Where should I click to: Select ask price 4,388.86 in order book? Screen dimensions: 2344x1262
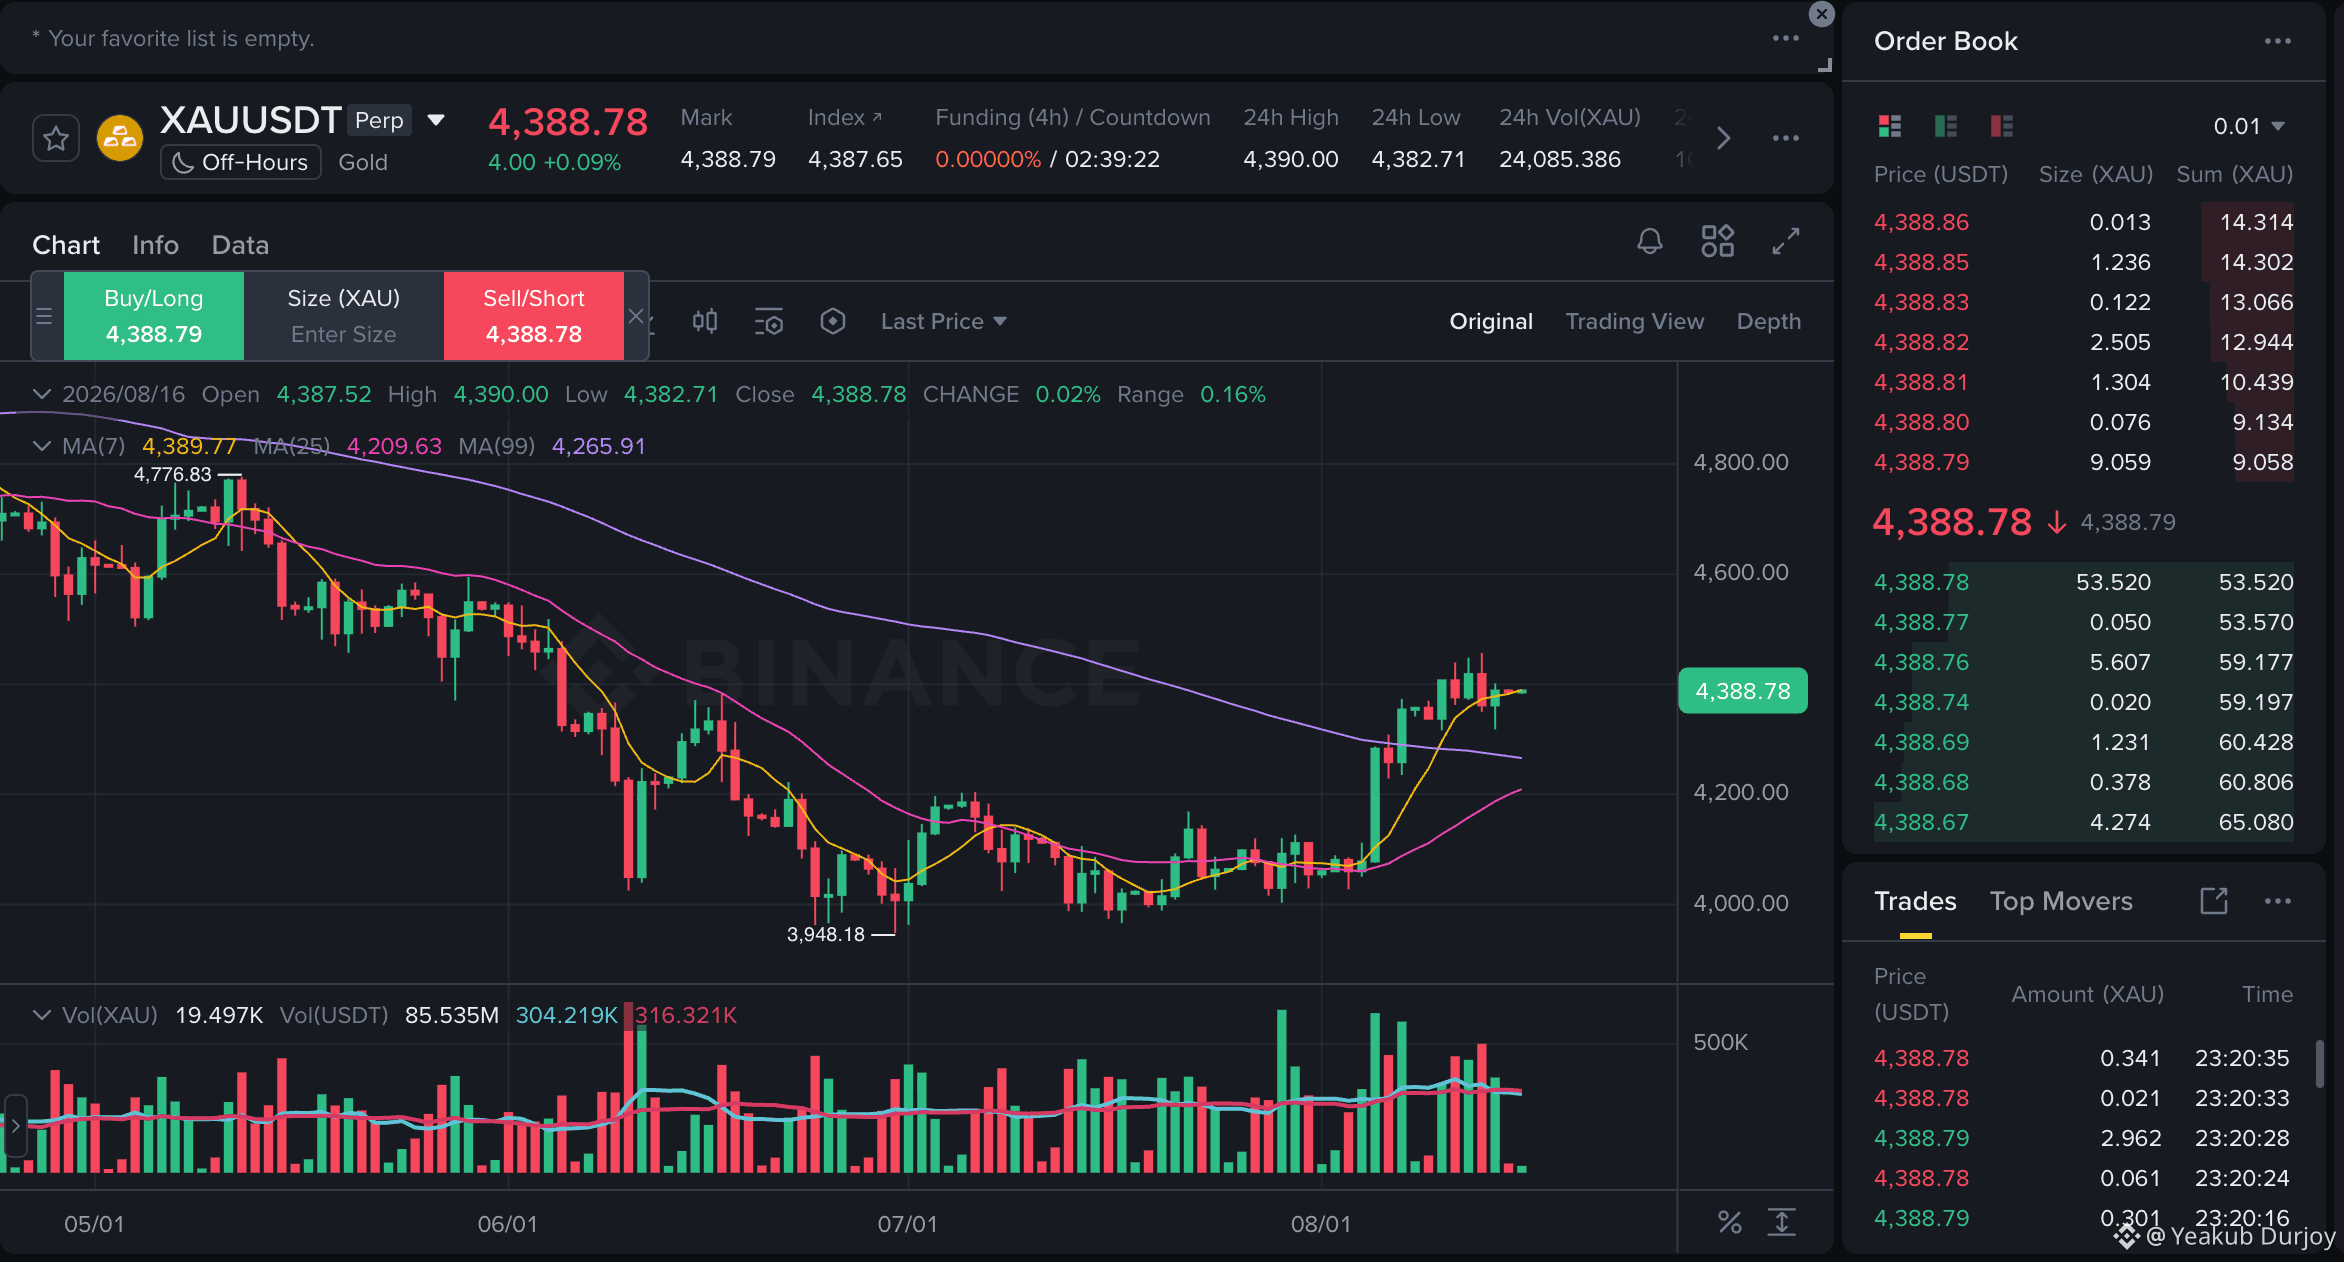[x=1921, y=222]
